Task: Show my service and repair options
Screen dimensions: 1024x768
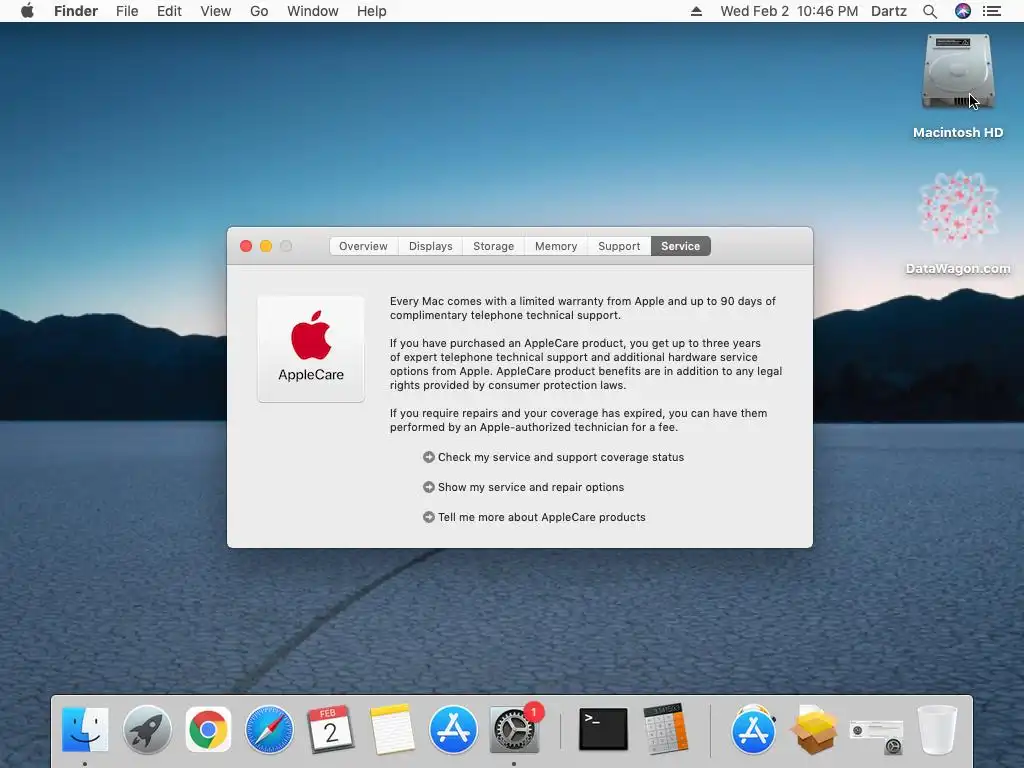Action: pyautogui.click(x=523, y=487)
